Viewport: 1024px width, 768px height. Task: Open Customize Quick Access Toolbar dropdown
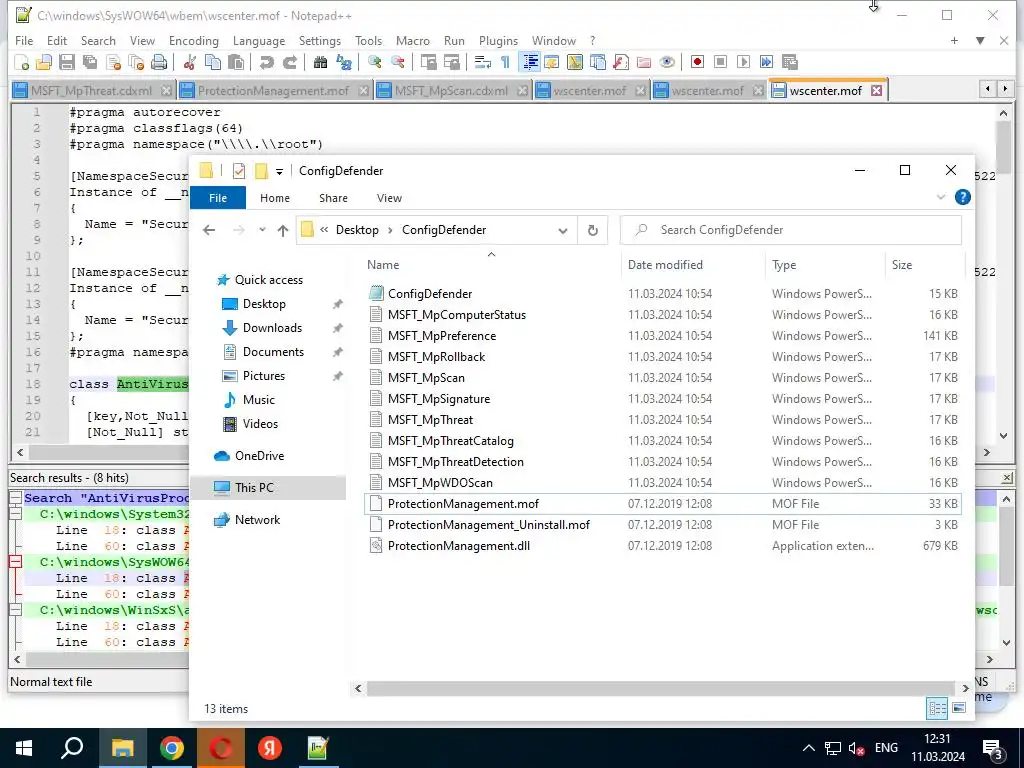pyautogui.click(x=280, y=172)
